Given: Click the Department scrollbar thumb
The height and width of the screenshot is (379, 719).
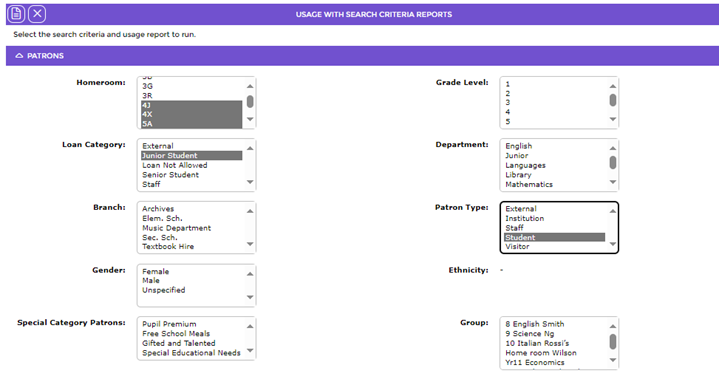Looking at the screenshot, I should 613,163.
